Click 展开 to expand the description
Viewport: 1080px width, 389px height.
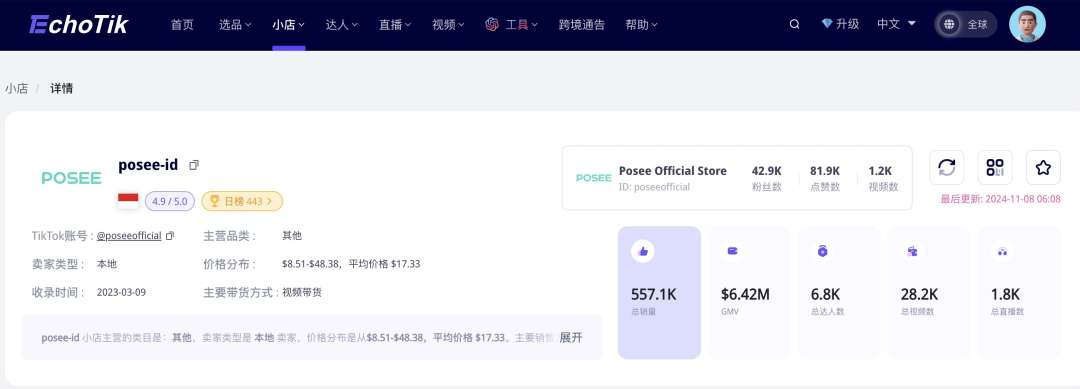[x=570, y=337]
